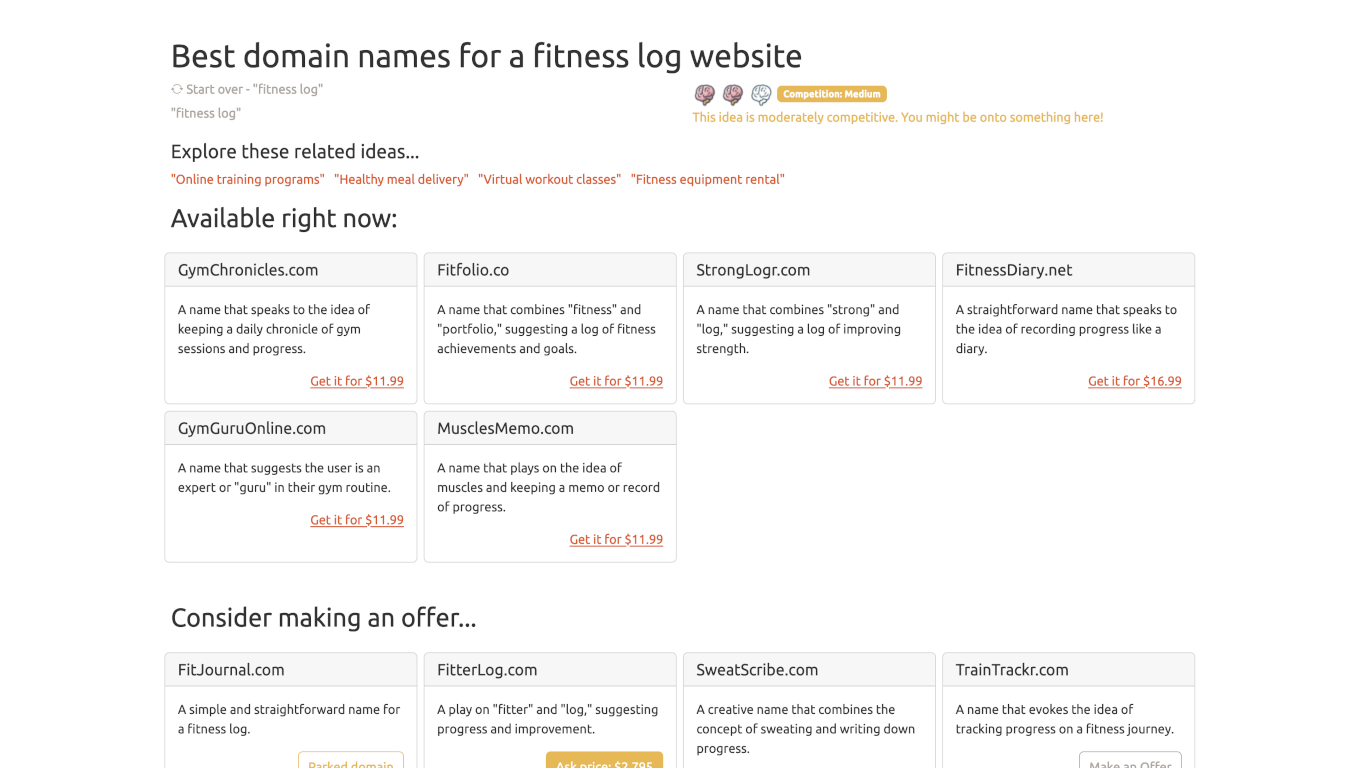Select the "Virtual workout classes" idea

[x=549, y=179]
